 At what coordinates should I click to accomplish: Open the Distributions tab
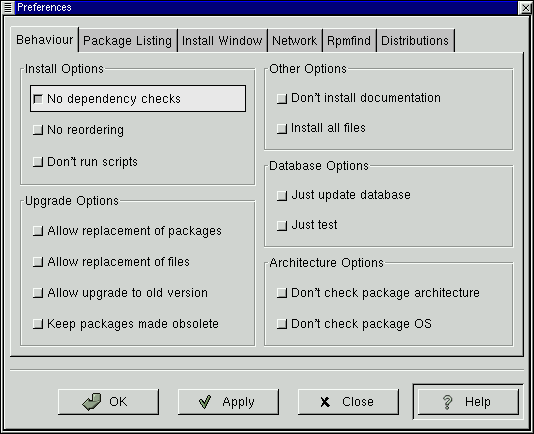(x=415, y=41)
